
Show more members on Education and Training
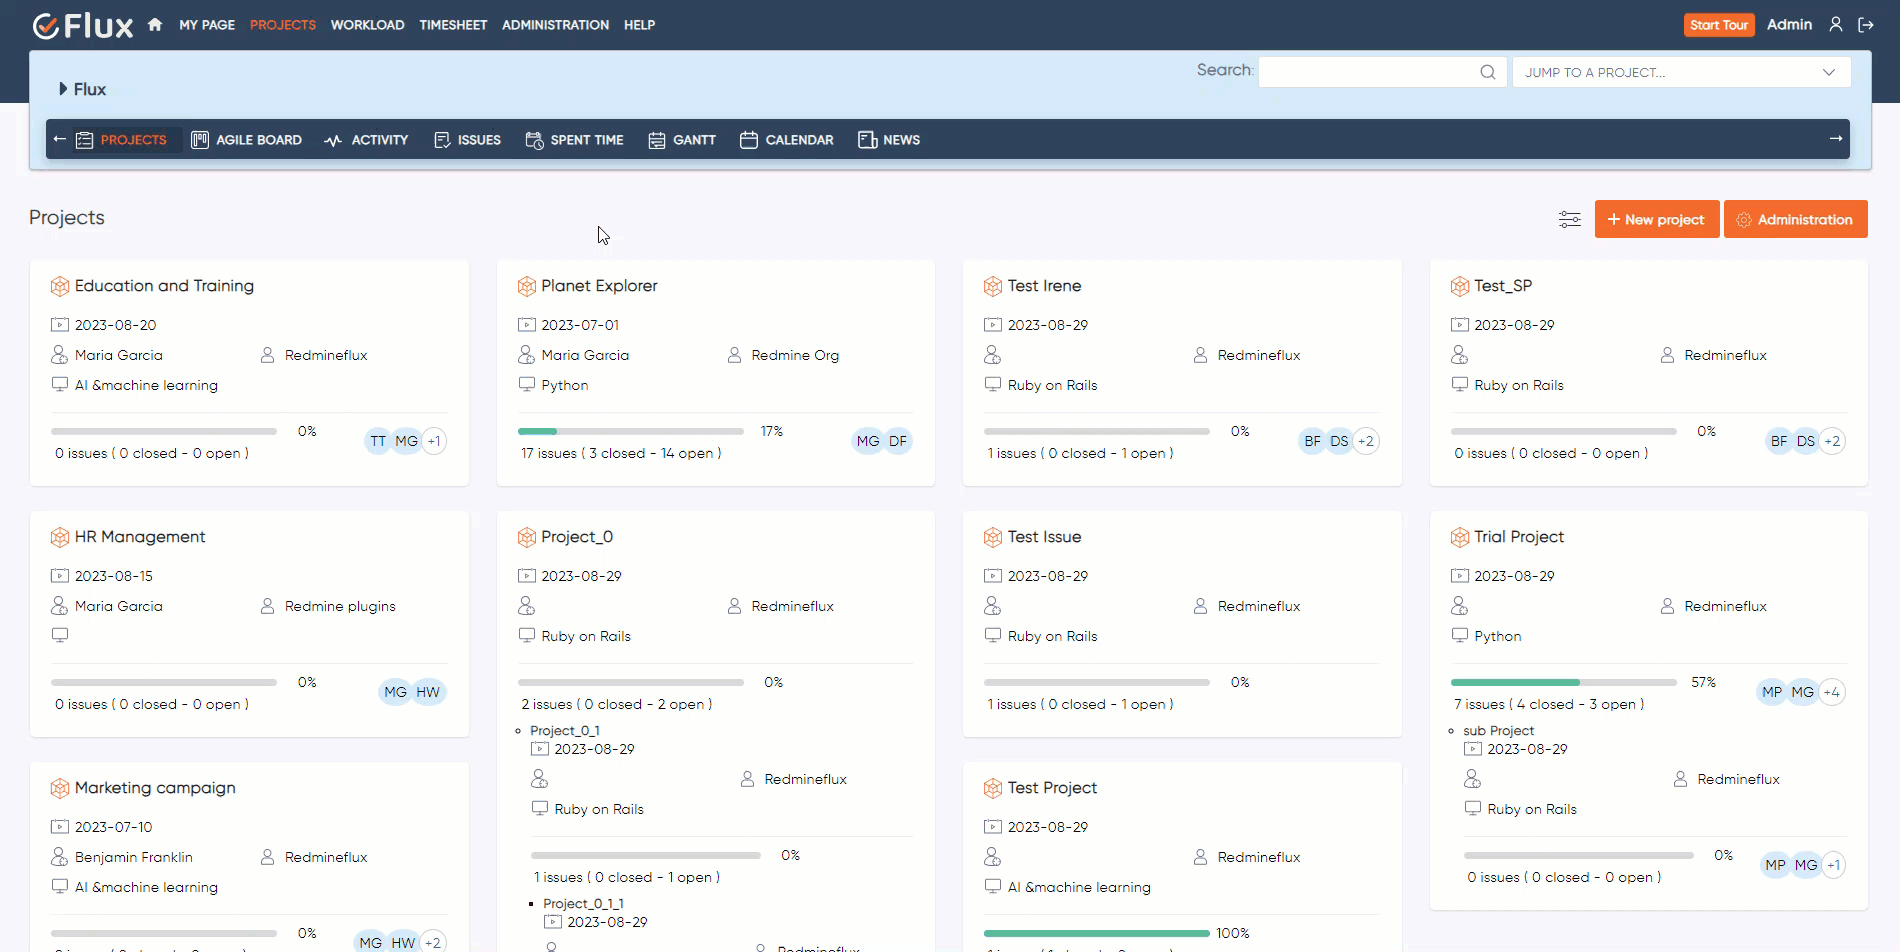coord(434,441)
